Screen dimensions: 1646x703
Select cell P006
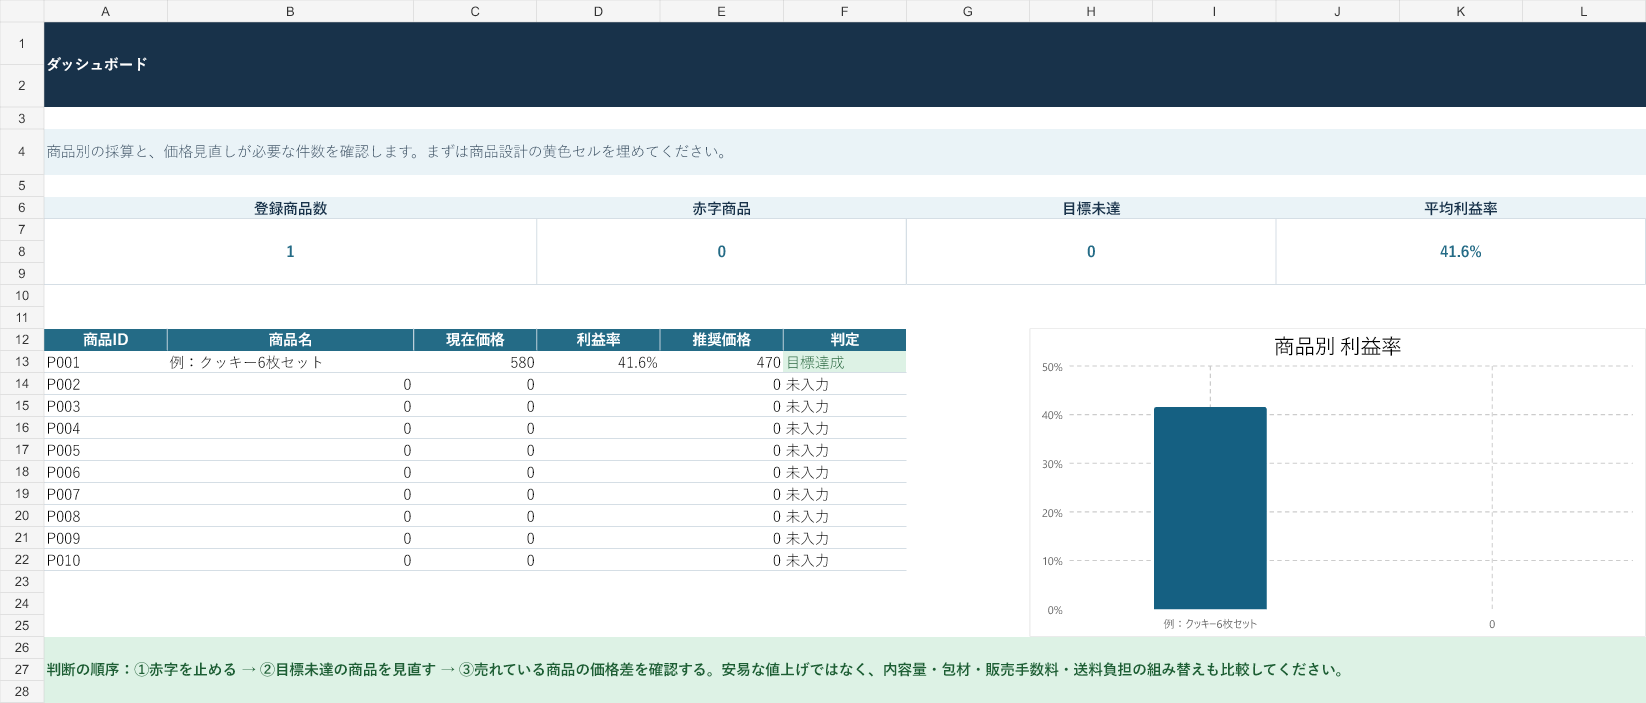[106, 472]
